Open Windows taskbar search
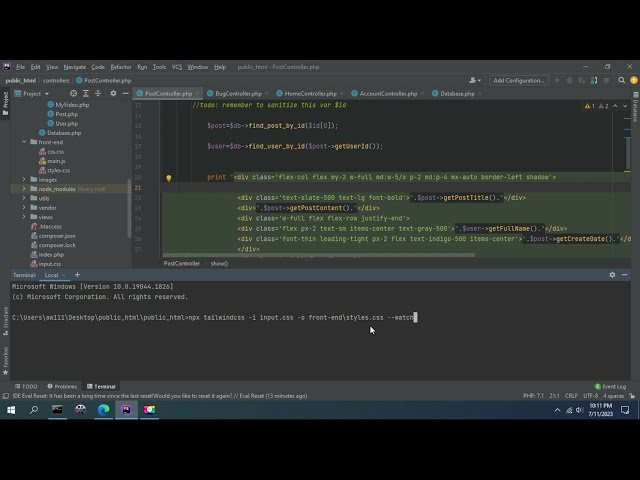Image resolution: width=640 pixels, height=480 pixels. (x=34, y=410)
